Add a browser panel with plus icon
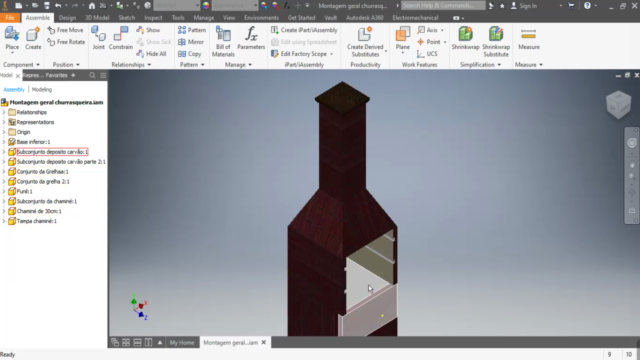This screenshot has height=360, width=640. tap(73, 75)
